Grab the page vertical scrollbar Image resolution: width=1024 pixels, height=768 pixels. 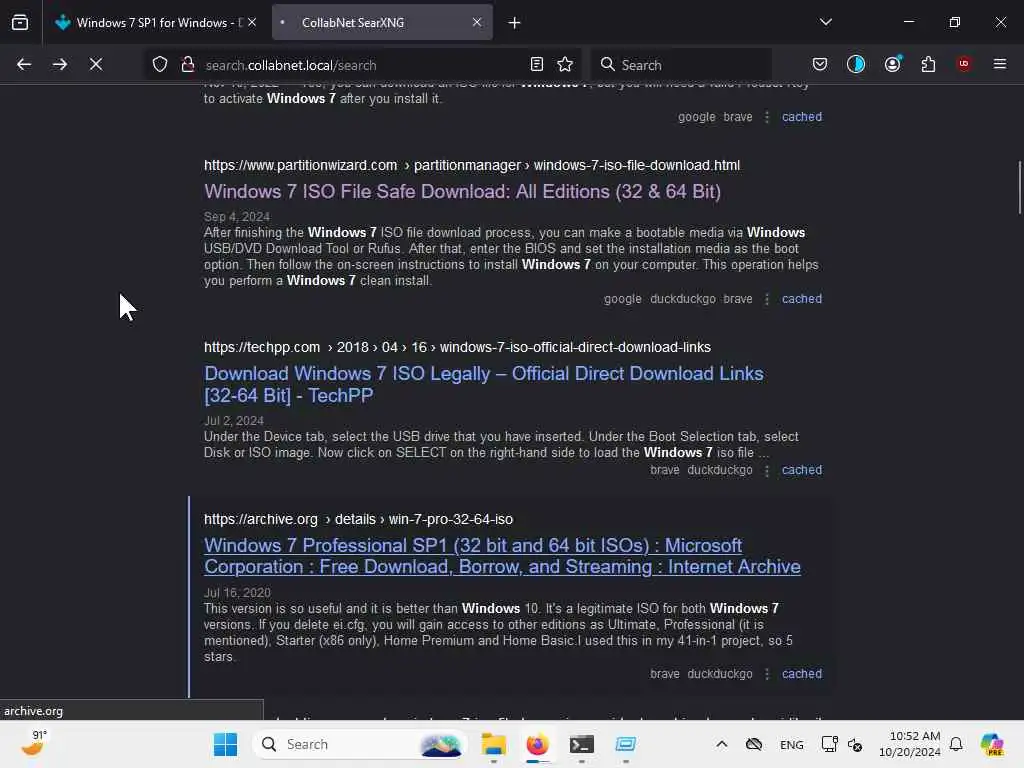(x=1019, y=187)
